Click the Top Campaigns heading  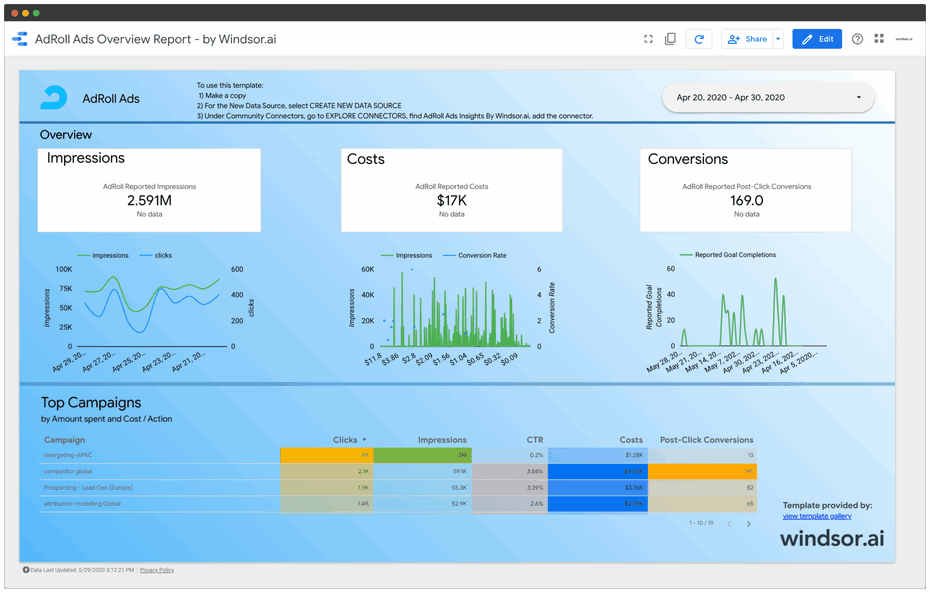91,403
